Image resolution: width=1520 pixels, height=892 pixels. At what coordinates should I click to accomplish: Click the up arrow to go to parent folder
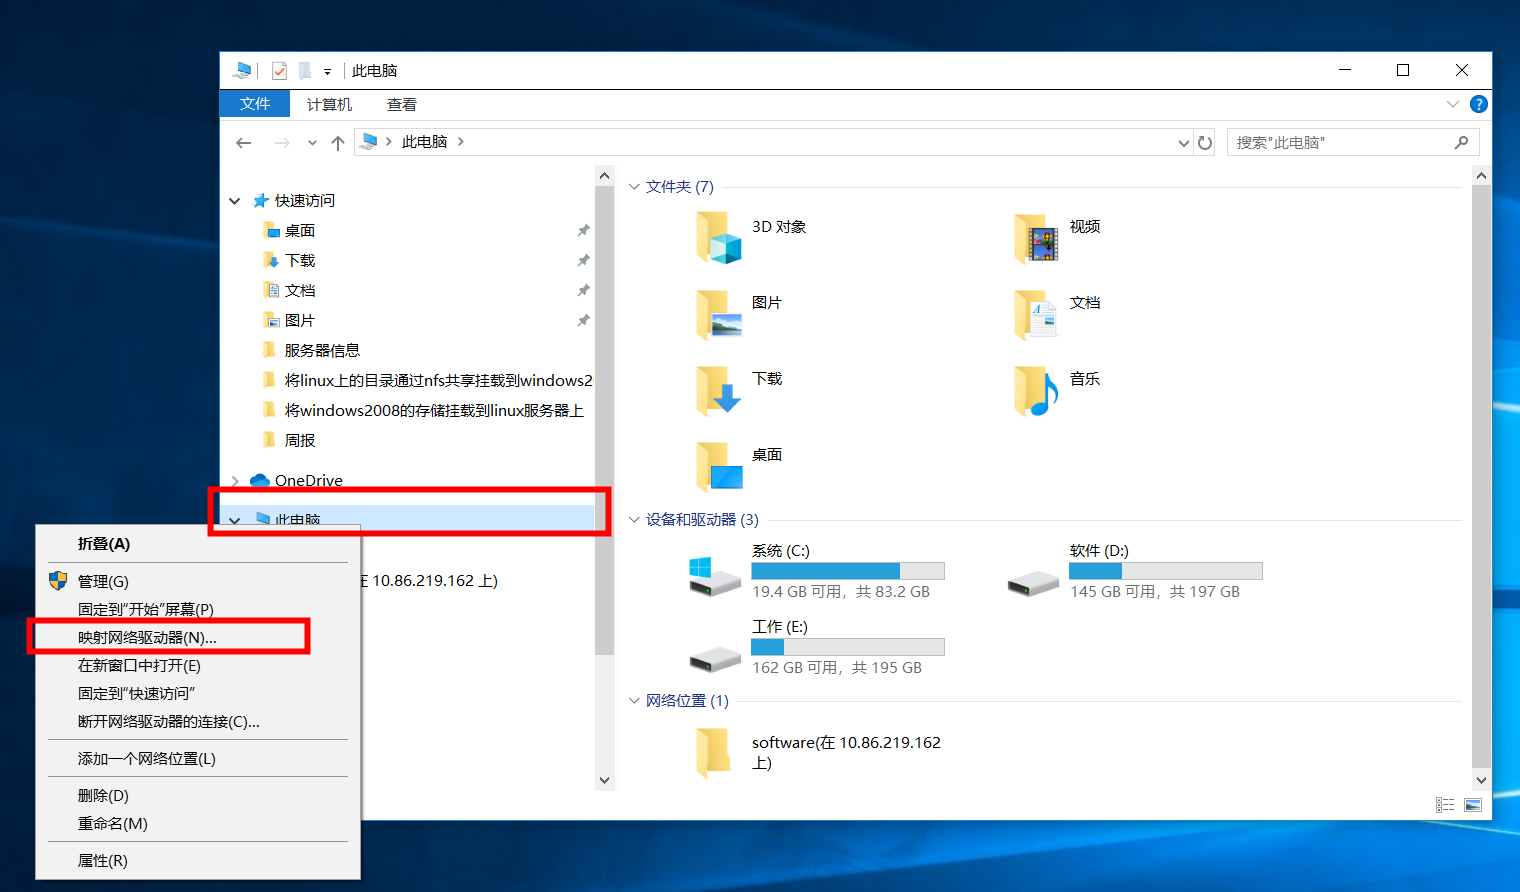[x=337, y=142]
